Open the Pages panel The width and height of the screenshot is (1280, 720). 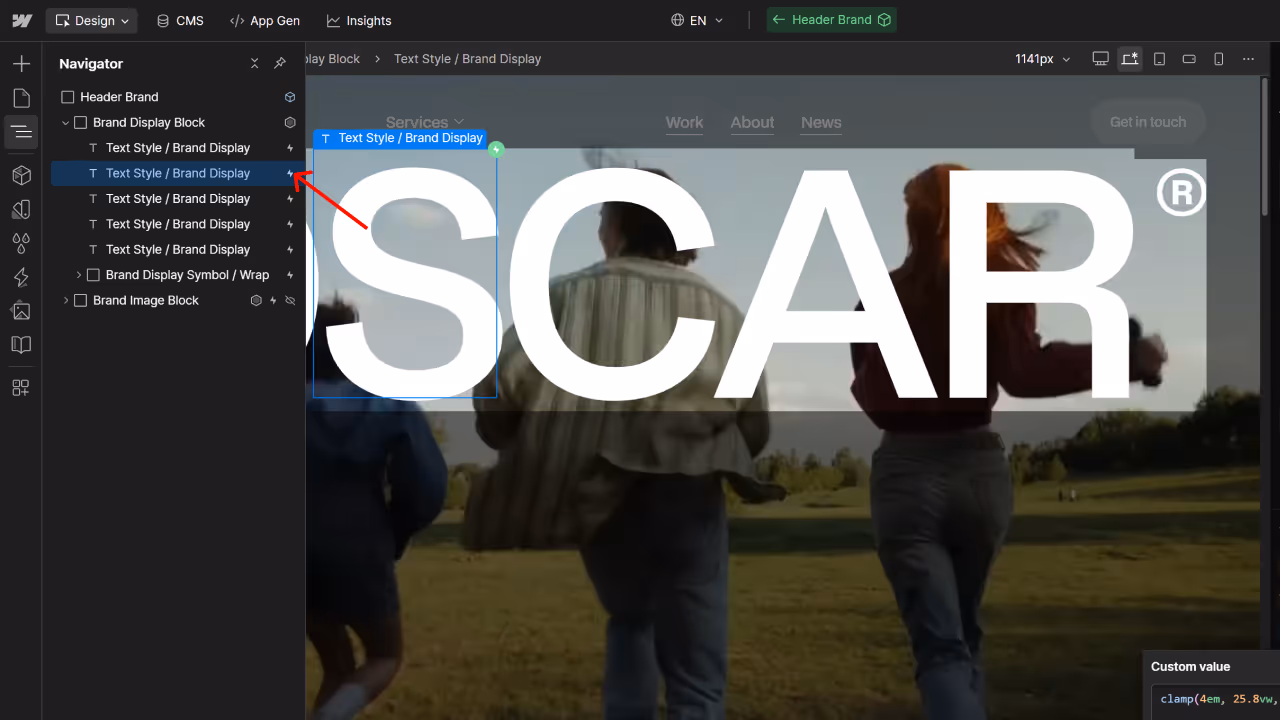point(21,98)
